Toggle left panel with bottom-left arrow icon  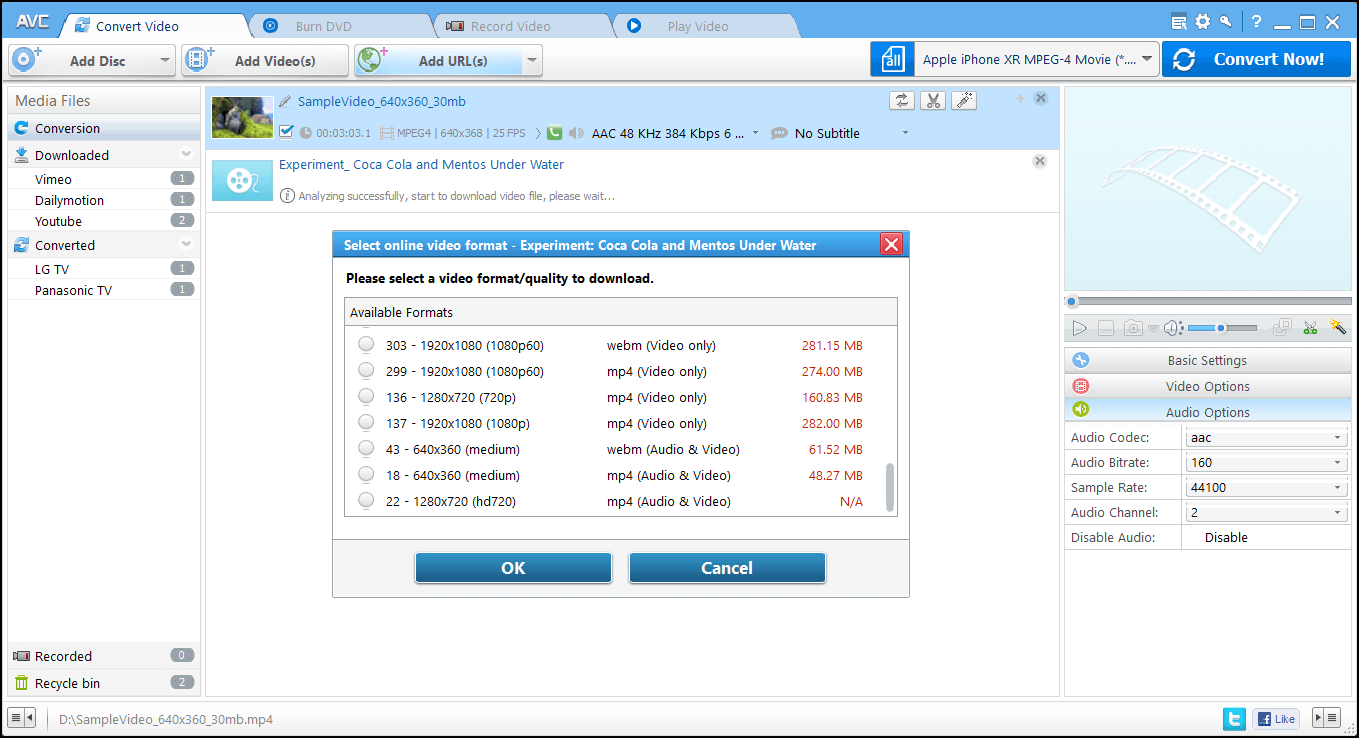22,718
